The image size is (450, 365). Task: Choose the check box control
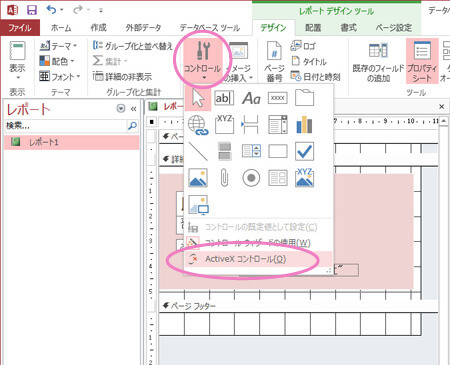pos(304,151)
